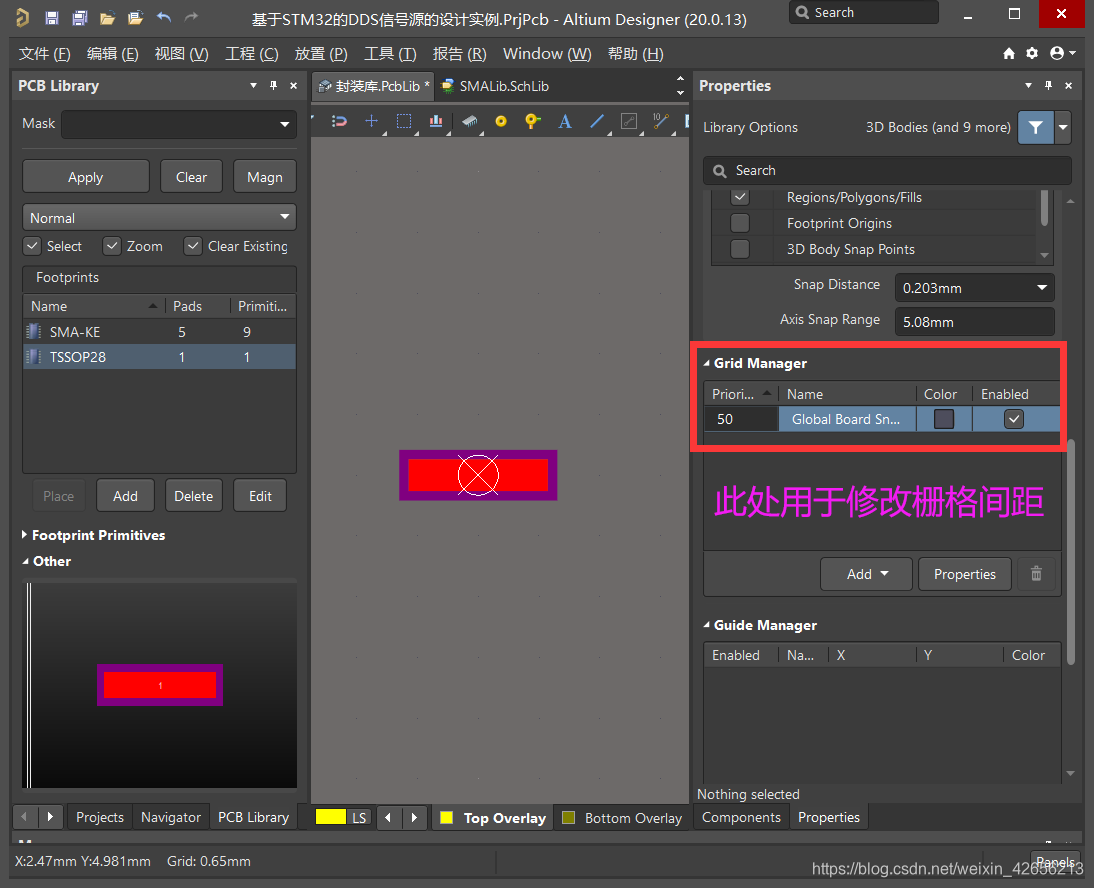Image resolution: width=1094 pixels, height=888 pixels.
Task: Select the Place Pad tool
Action: [501, 121]
